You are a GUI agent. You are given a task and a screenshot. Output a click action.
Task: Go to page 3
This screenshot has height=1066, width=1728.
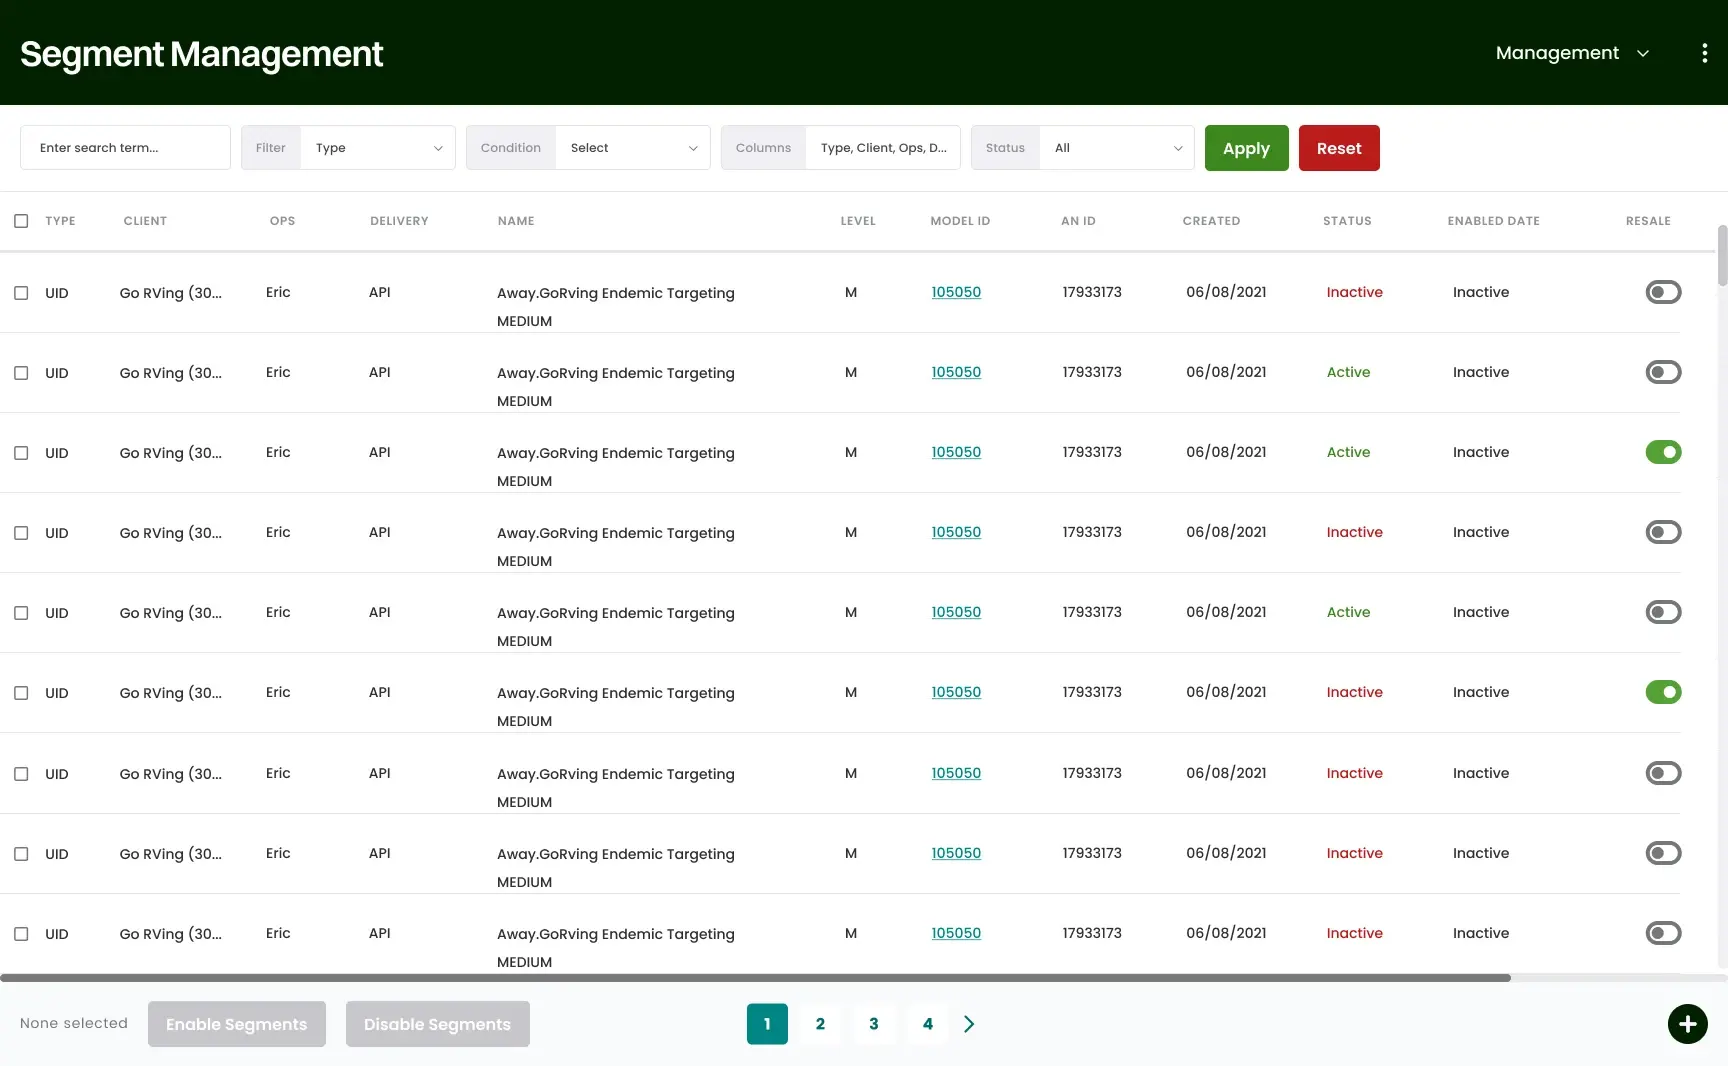874,1024
